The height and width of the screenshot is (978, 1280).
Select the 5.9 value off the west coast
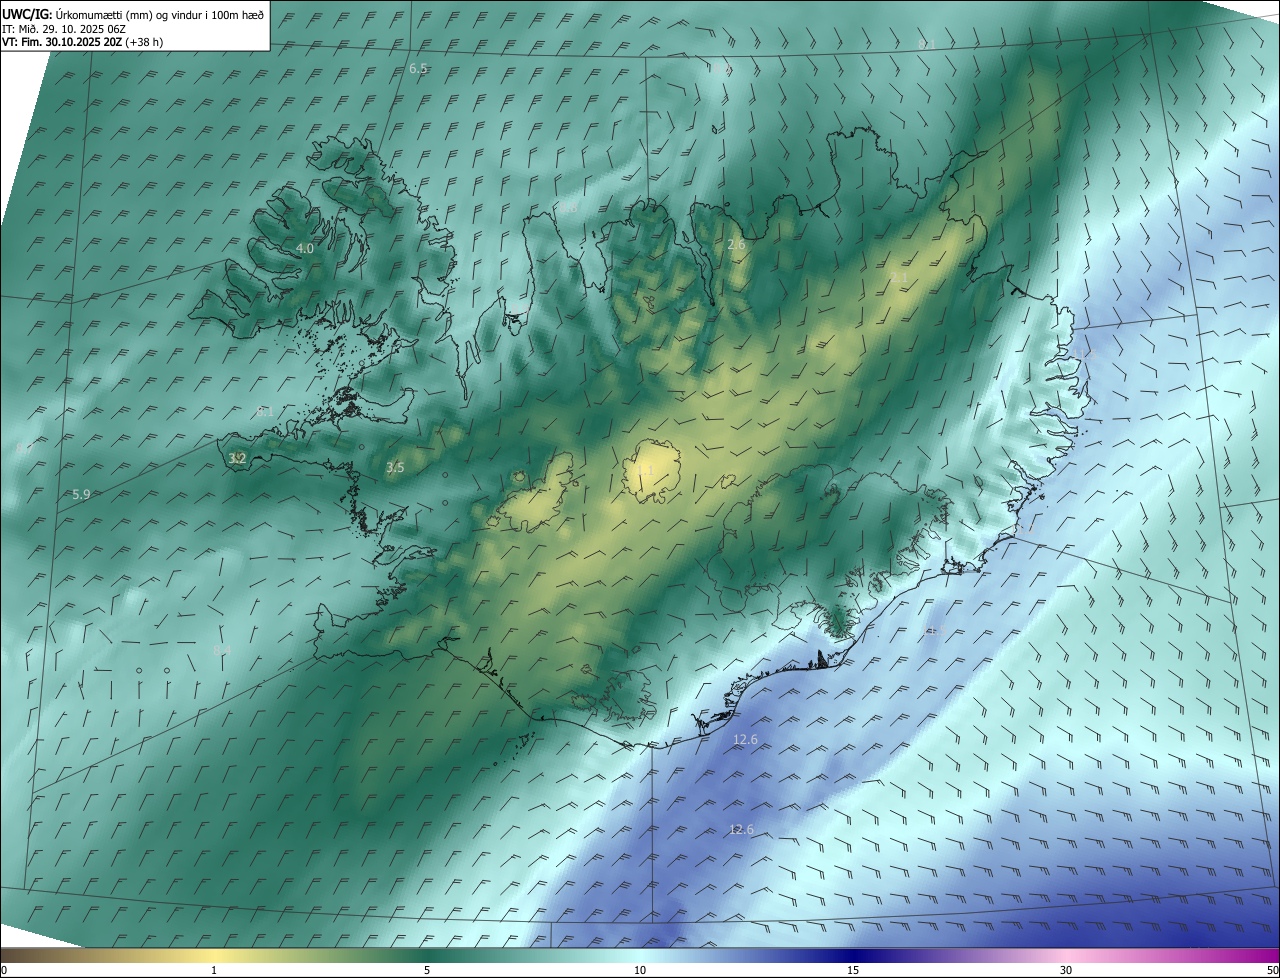(x=82, y=495)
